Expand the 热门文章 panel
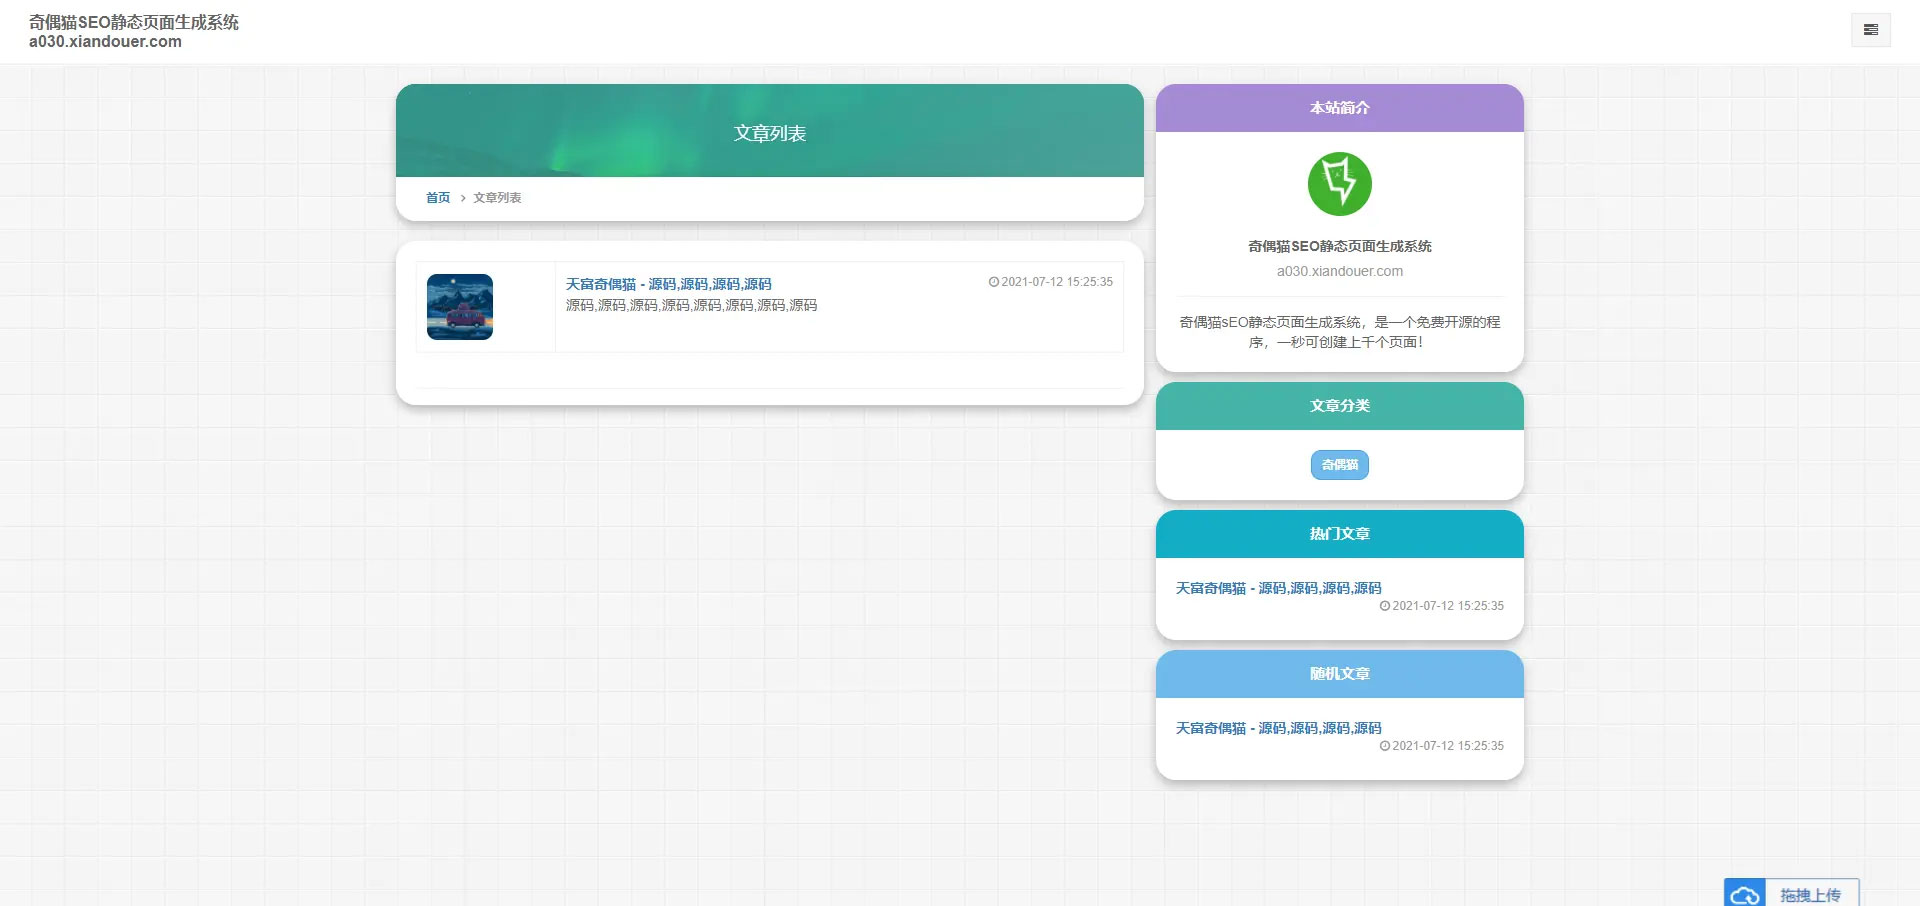1920x906 pixels. (x=1339, y=533)
